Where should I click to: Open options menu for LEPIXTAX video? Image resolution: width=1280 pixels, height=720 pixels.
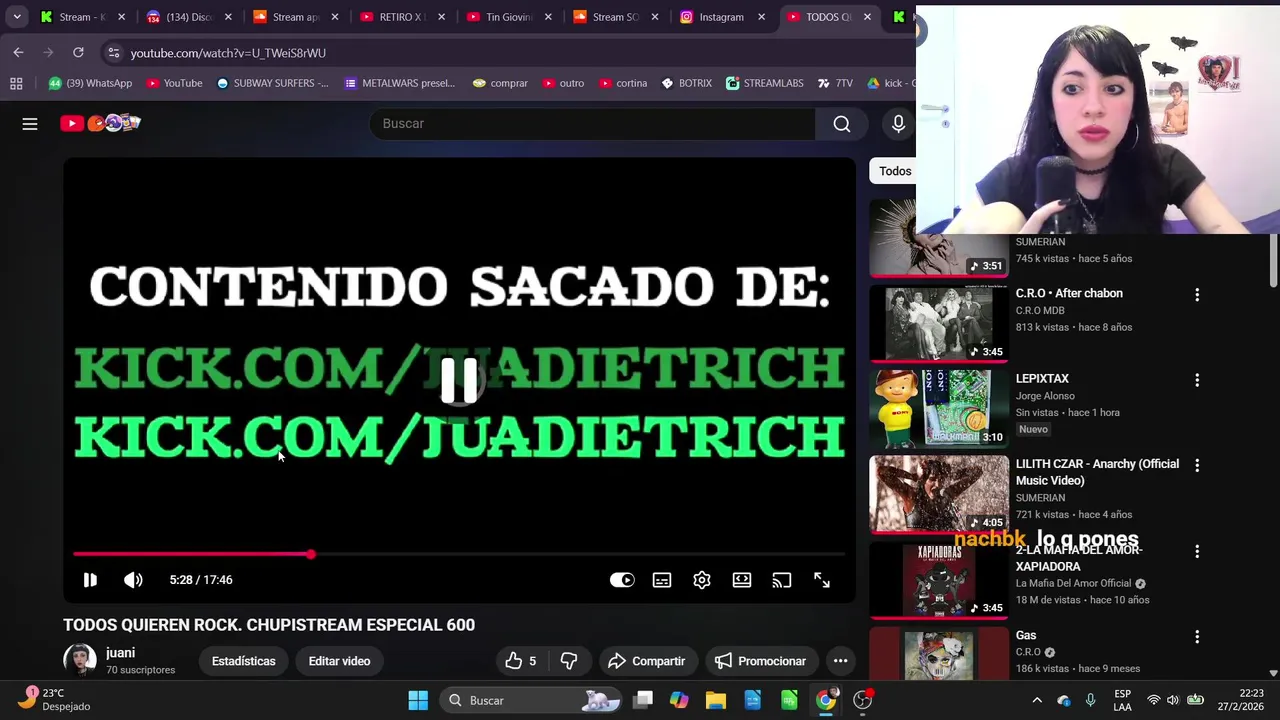(1197, 380)
